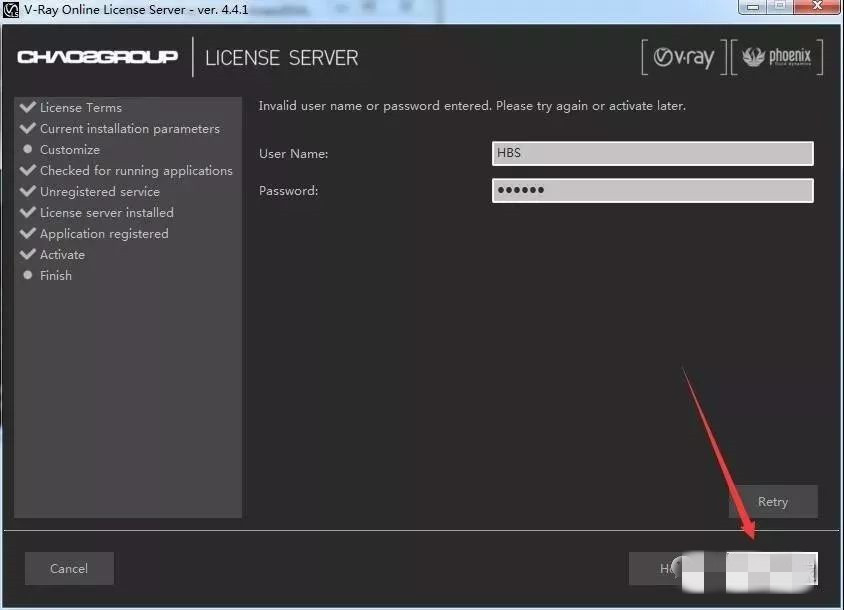The height and width of the screenshot is (610, 844).
Task: Click into the Password field
Action: click(652, 190)
